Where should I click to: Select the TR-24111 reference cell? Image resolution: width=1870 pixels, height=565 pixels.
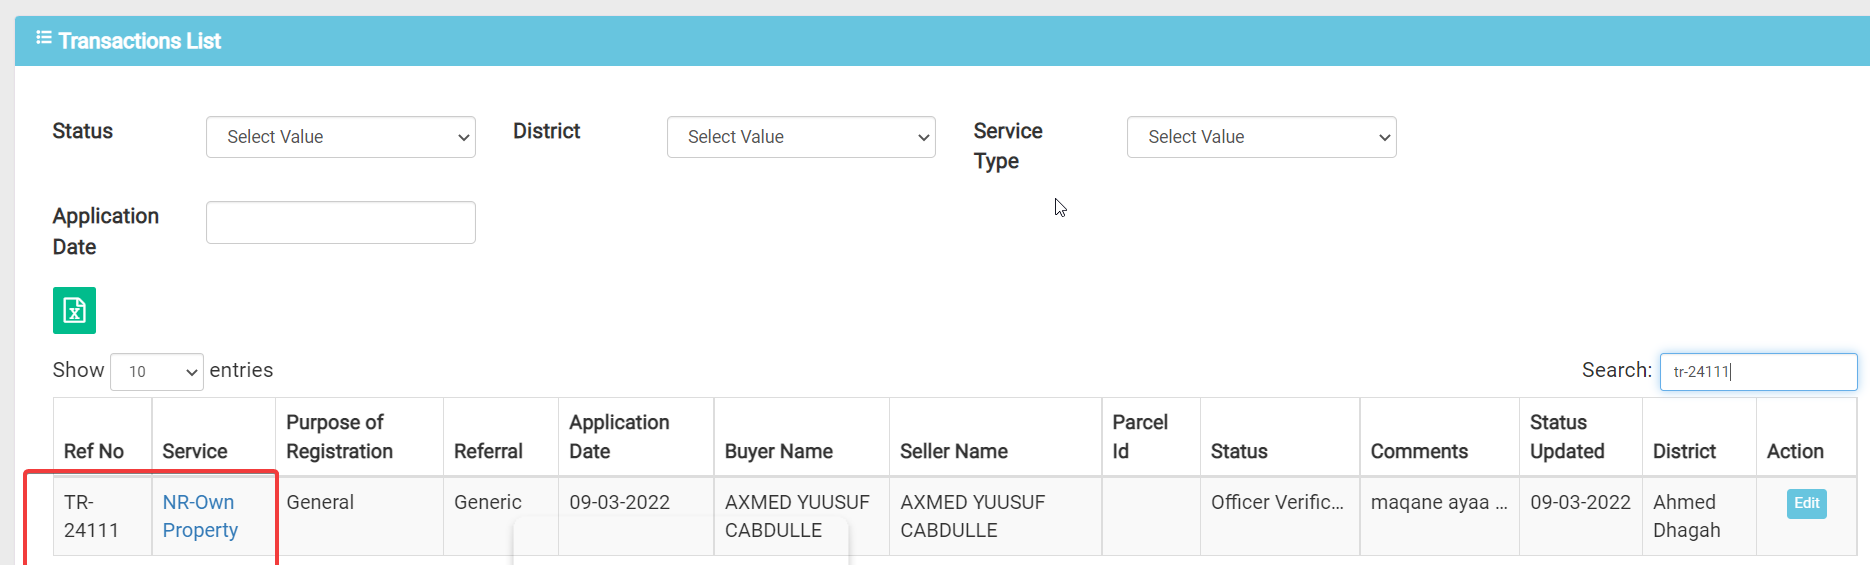(x=91, y=516)
